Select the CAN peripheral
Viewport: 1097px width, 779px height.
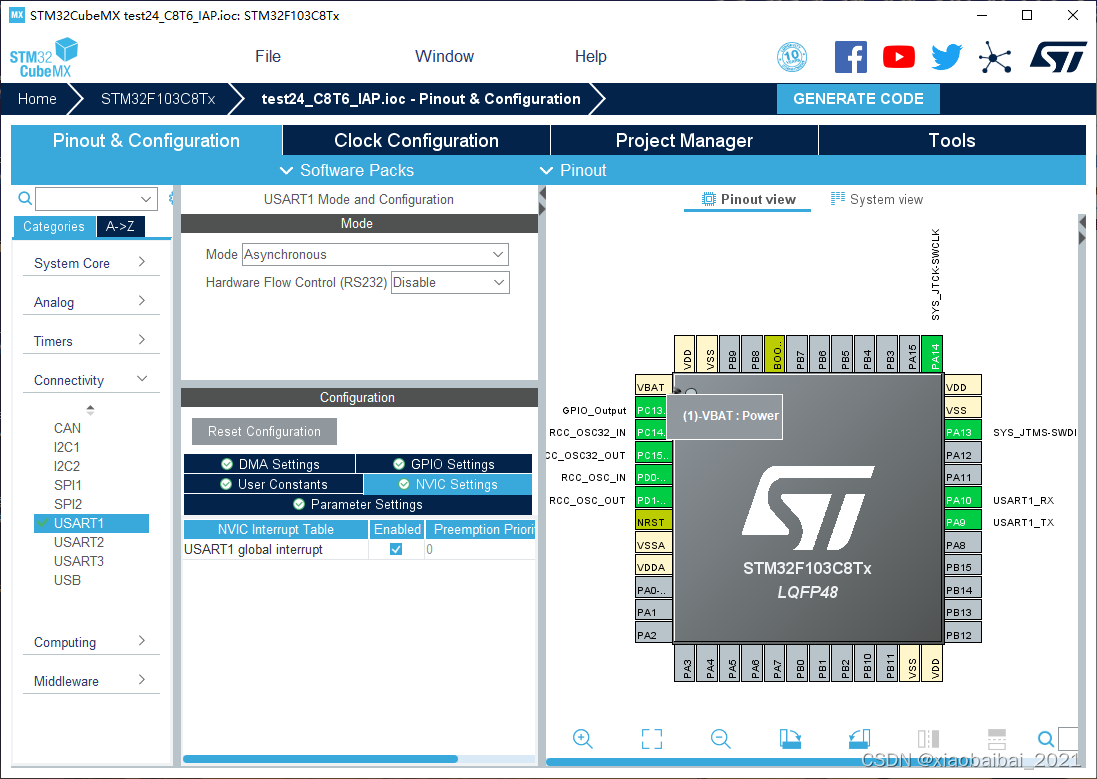(x=67, y=428)
